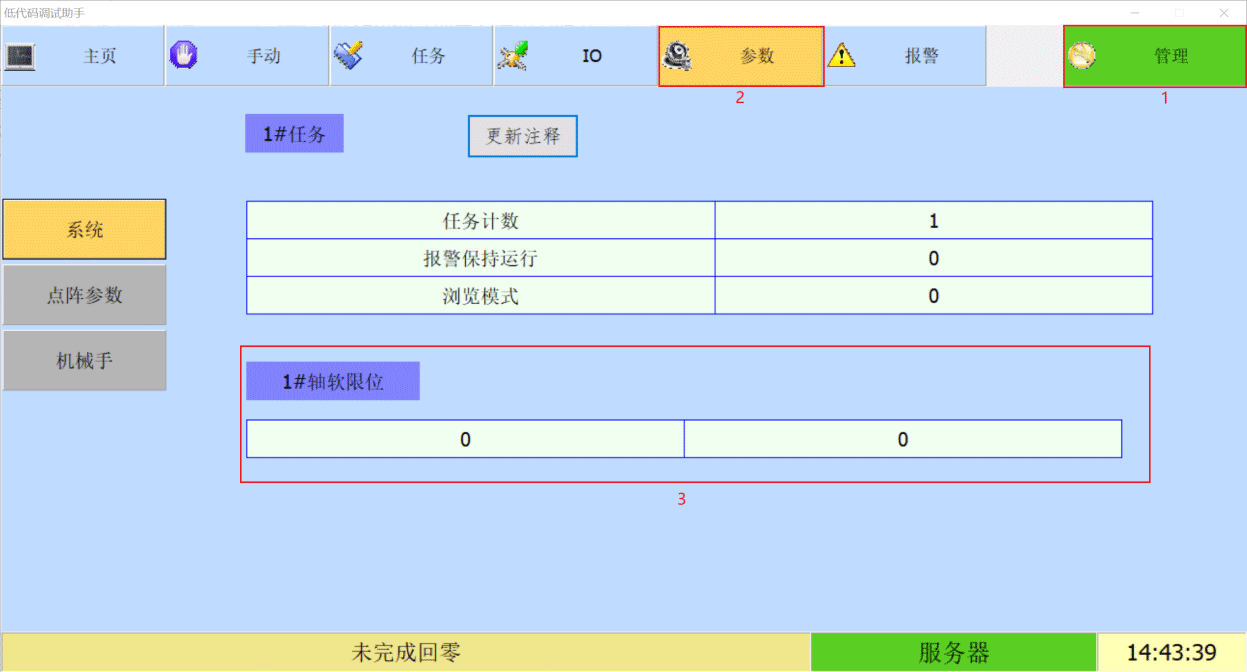Click the 任务计数 value cell
This screenshot has width=1247, height=672.
point(933,221)
